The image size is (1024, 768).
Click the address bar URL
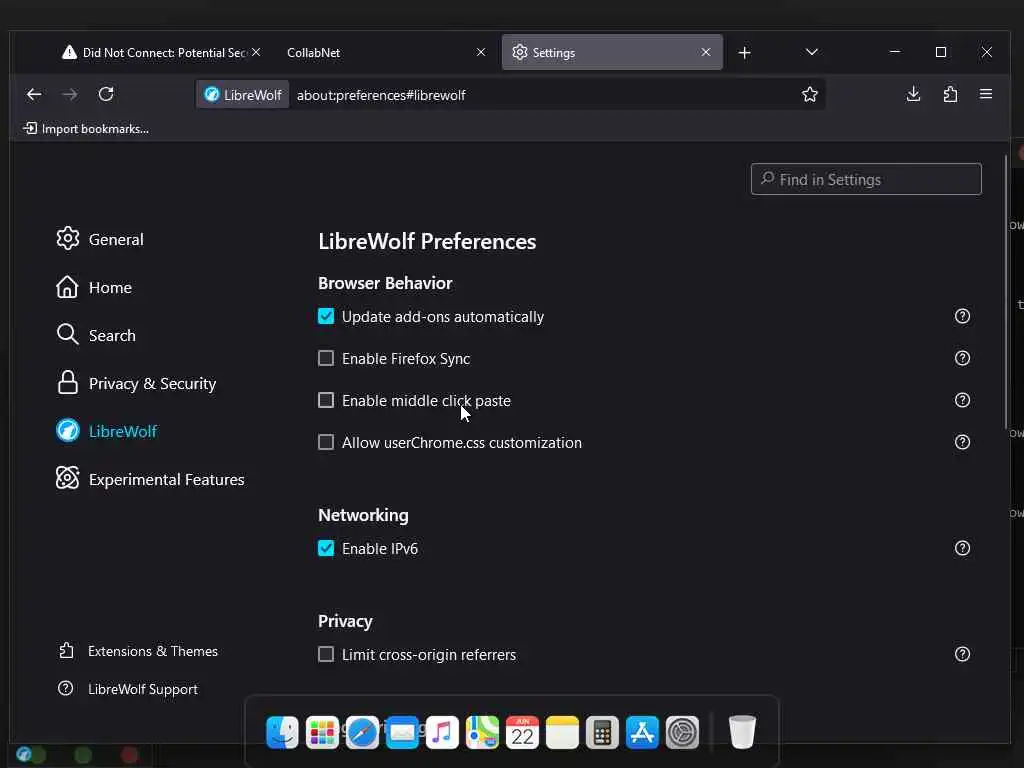pos(381,95)
